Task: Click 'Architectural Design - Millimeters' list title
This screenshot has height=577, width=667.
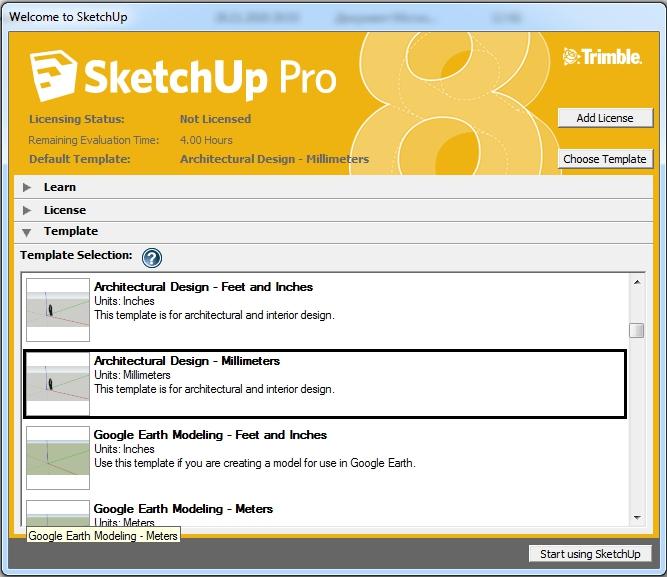Action: click(187, 361)
